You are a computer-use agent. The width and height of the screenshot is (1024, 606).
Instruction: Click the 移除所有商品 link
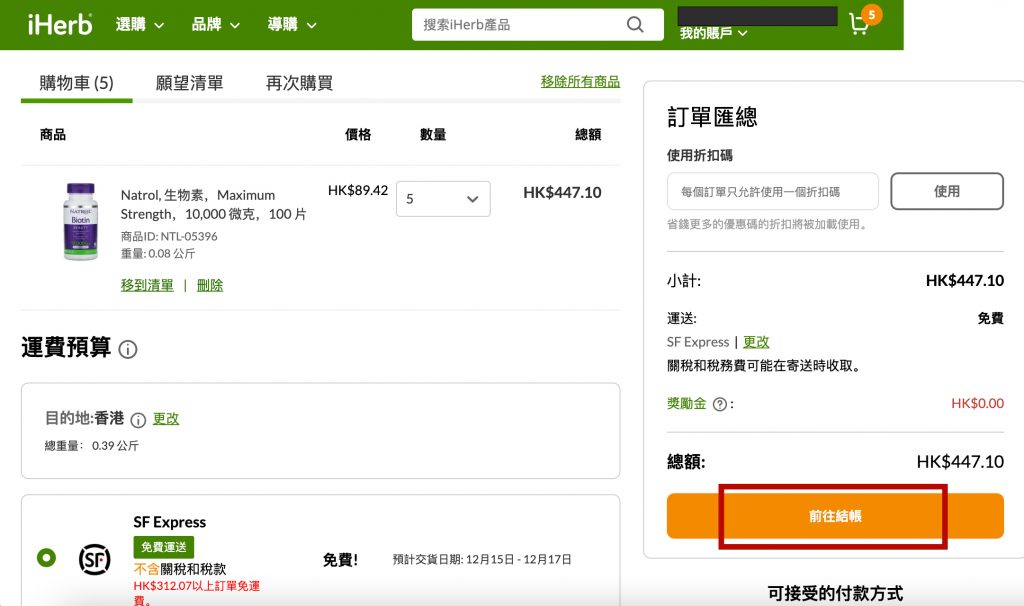point(580,82)
